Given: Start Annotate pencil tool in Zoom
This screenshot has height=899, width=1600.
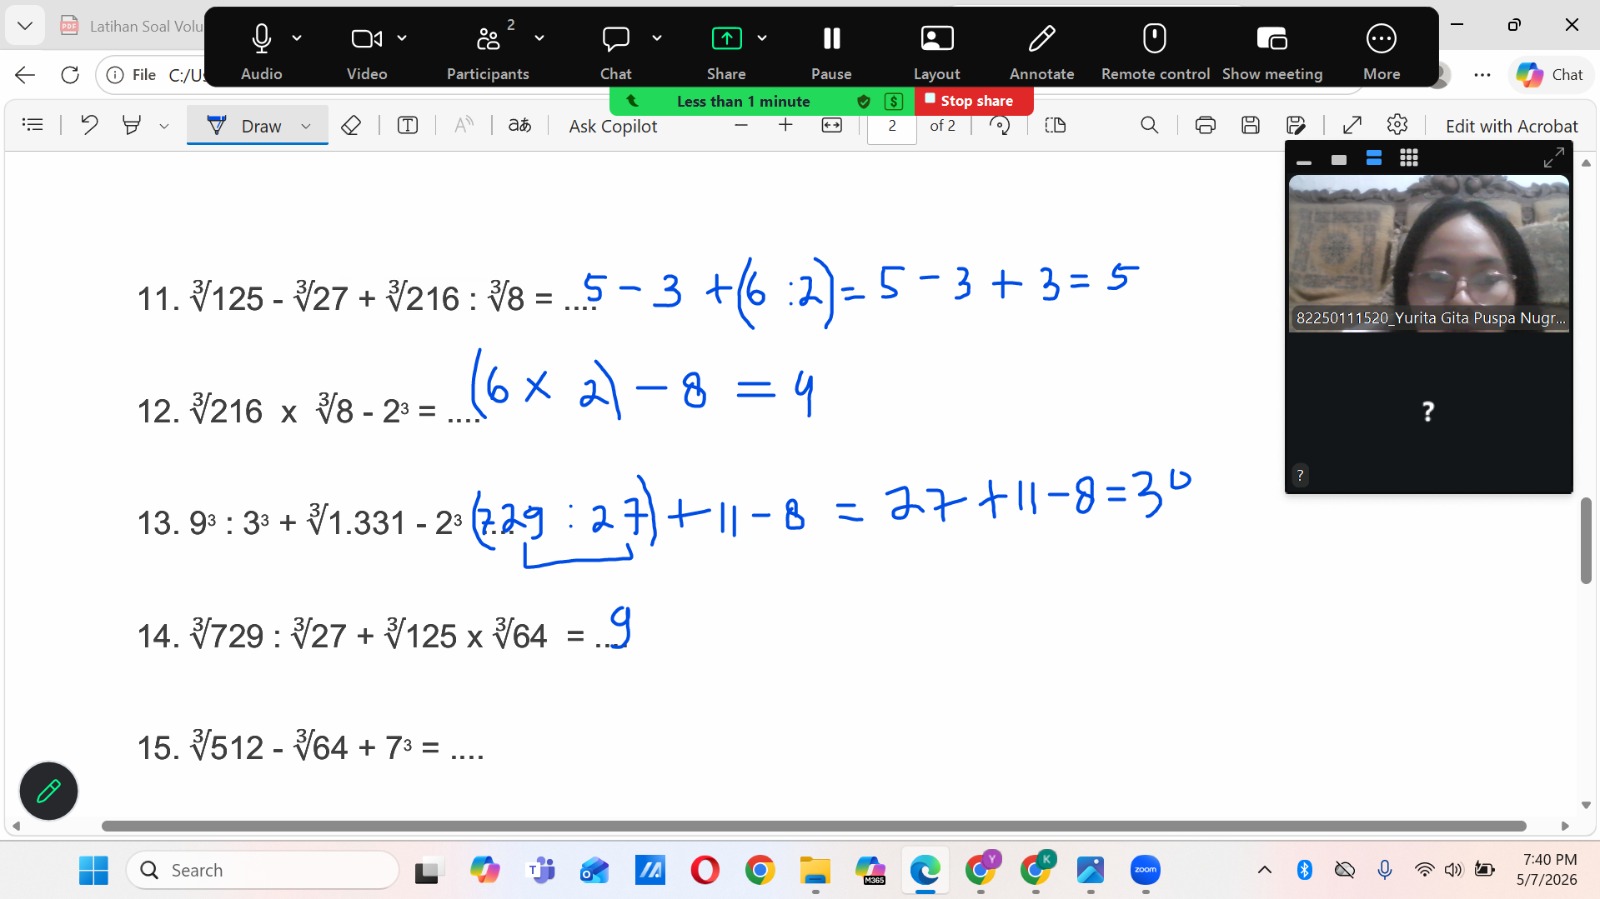Looking at the screenshot, I should (1042, 50).
